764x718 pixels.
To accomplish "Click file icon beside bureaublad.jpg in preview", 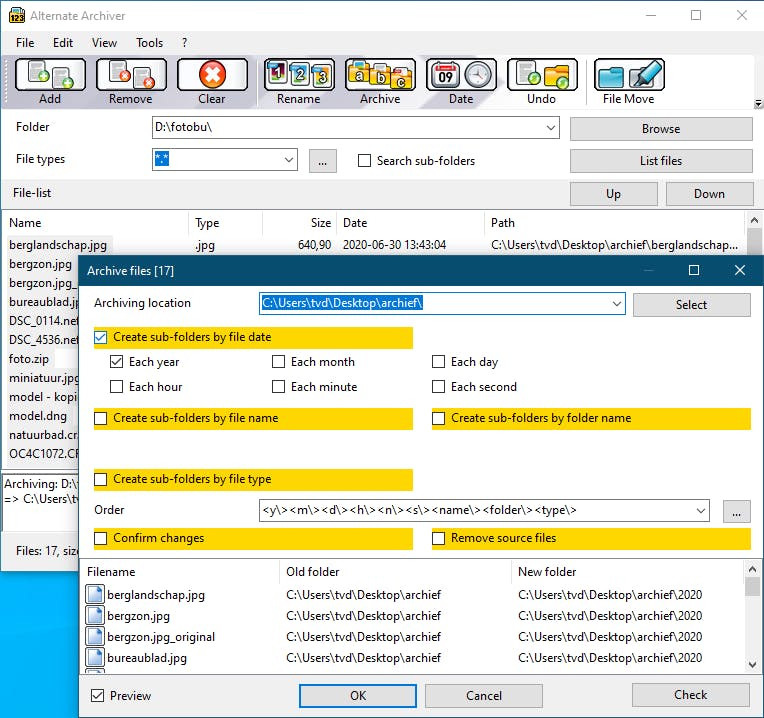I will pos(95,657).
